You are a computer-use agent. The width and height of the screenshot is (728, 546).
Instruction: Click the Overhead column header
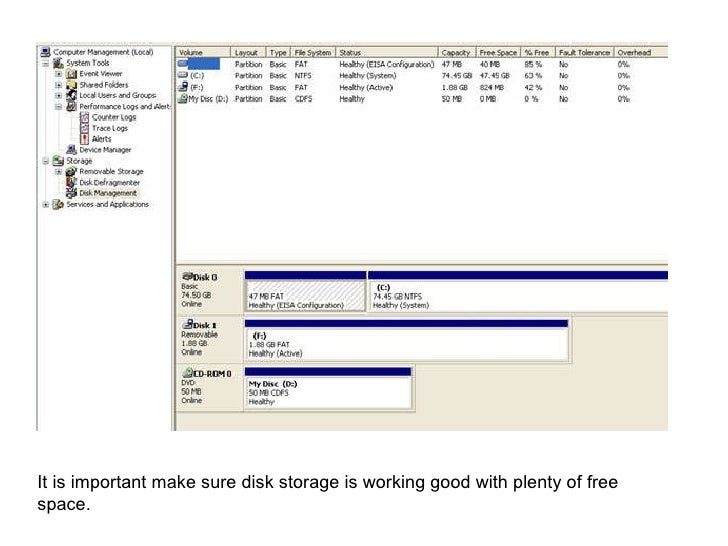[x=641, y=52]
